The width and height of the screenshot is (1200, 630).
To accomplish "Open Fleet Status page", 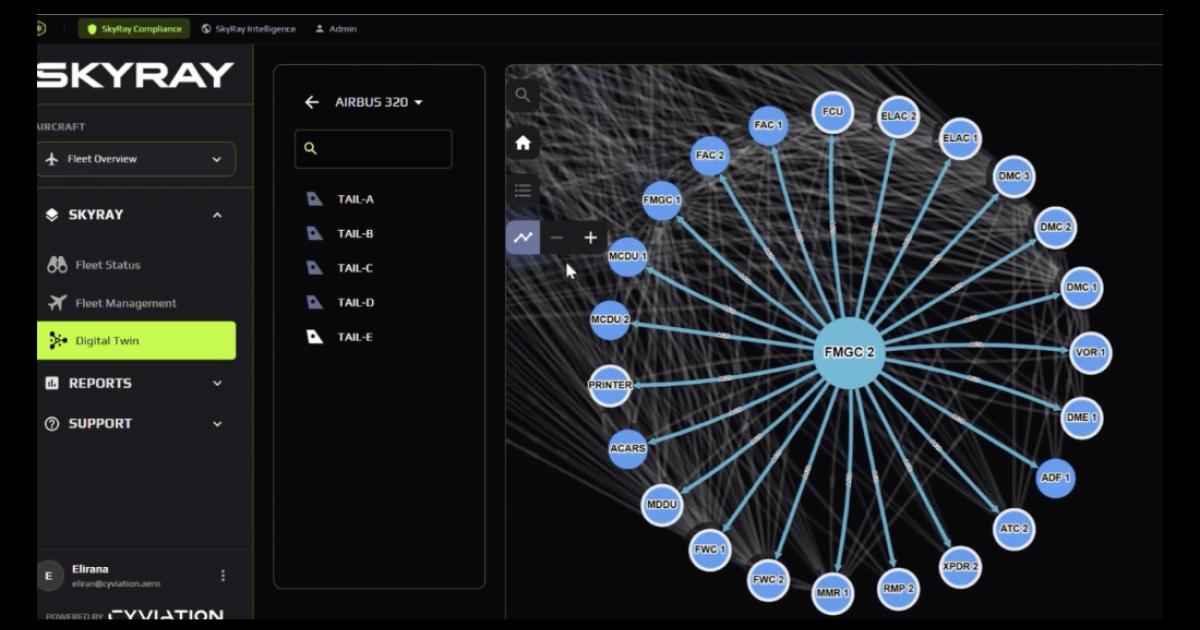I will tap(108, 265).
